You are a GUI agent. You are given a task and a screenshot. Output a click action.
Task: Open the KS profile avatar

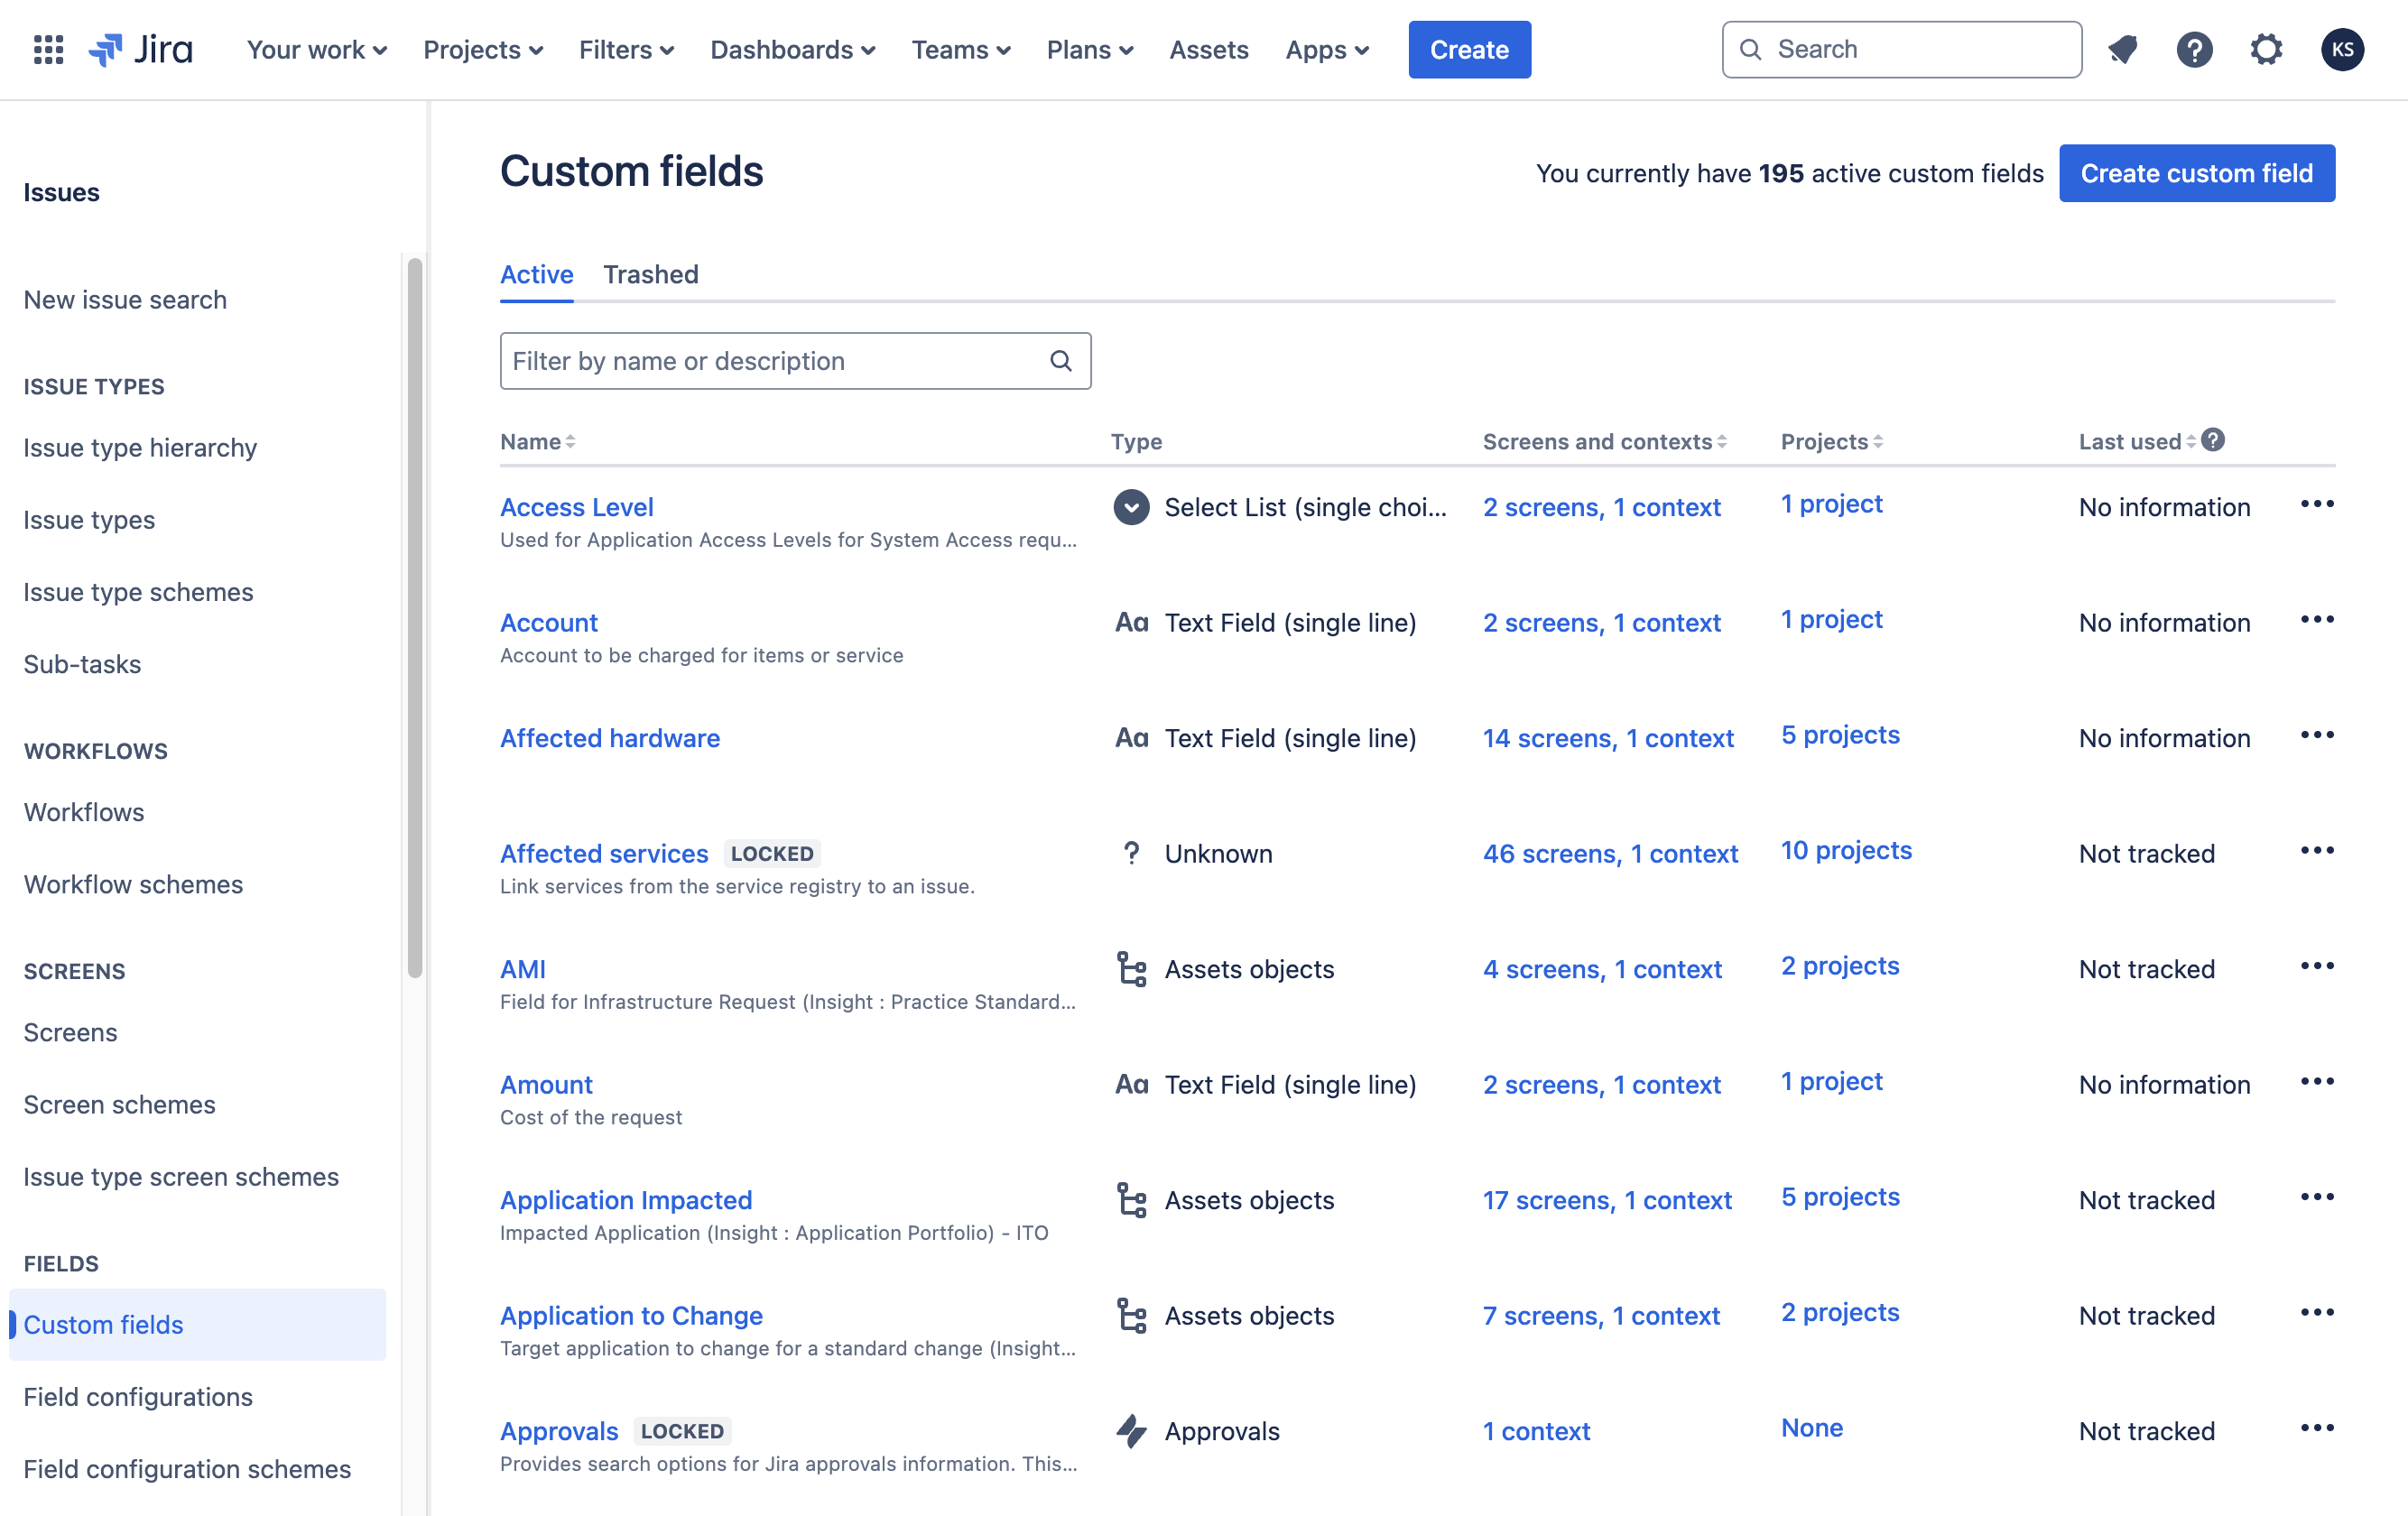coord(2342,49)
